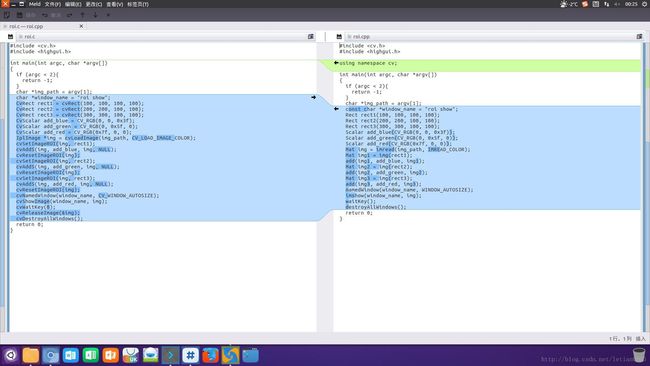This screenshot has height=366, width=650.
Task: Open the 查看(V) menu
Action: (114, 4)
